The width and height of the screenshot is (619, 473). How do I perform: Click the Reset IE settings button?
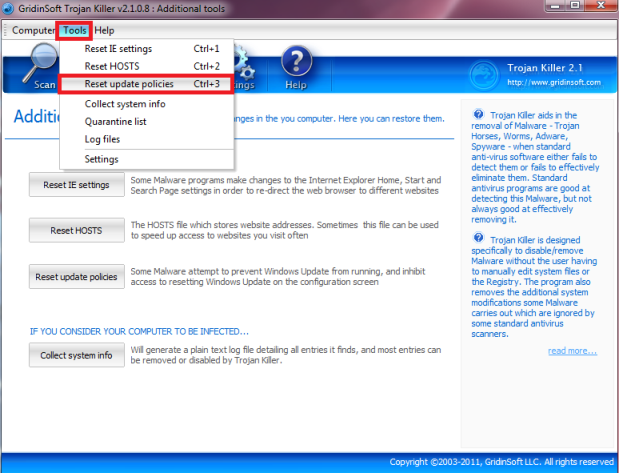coord(77,184)
